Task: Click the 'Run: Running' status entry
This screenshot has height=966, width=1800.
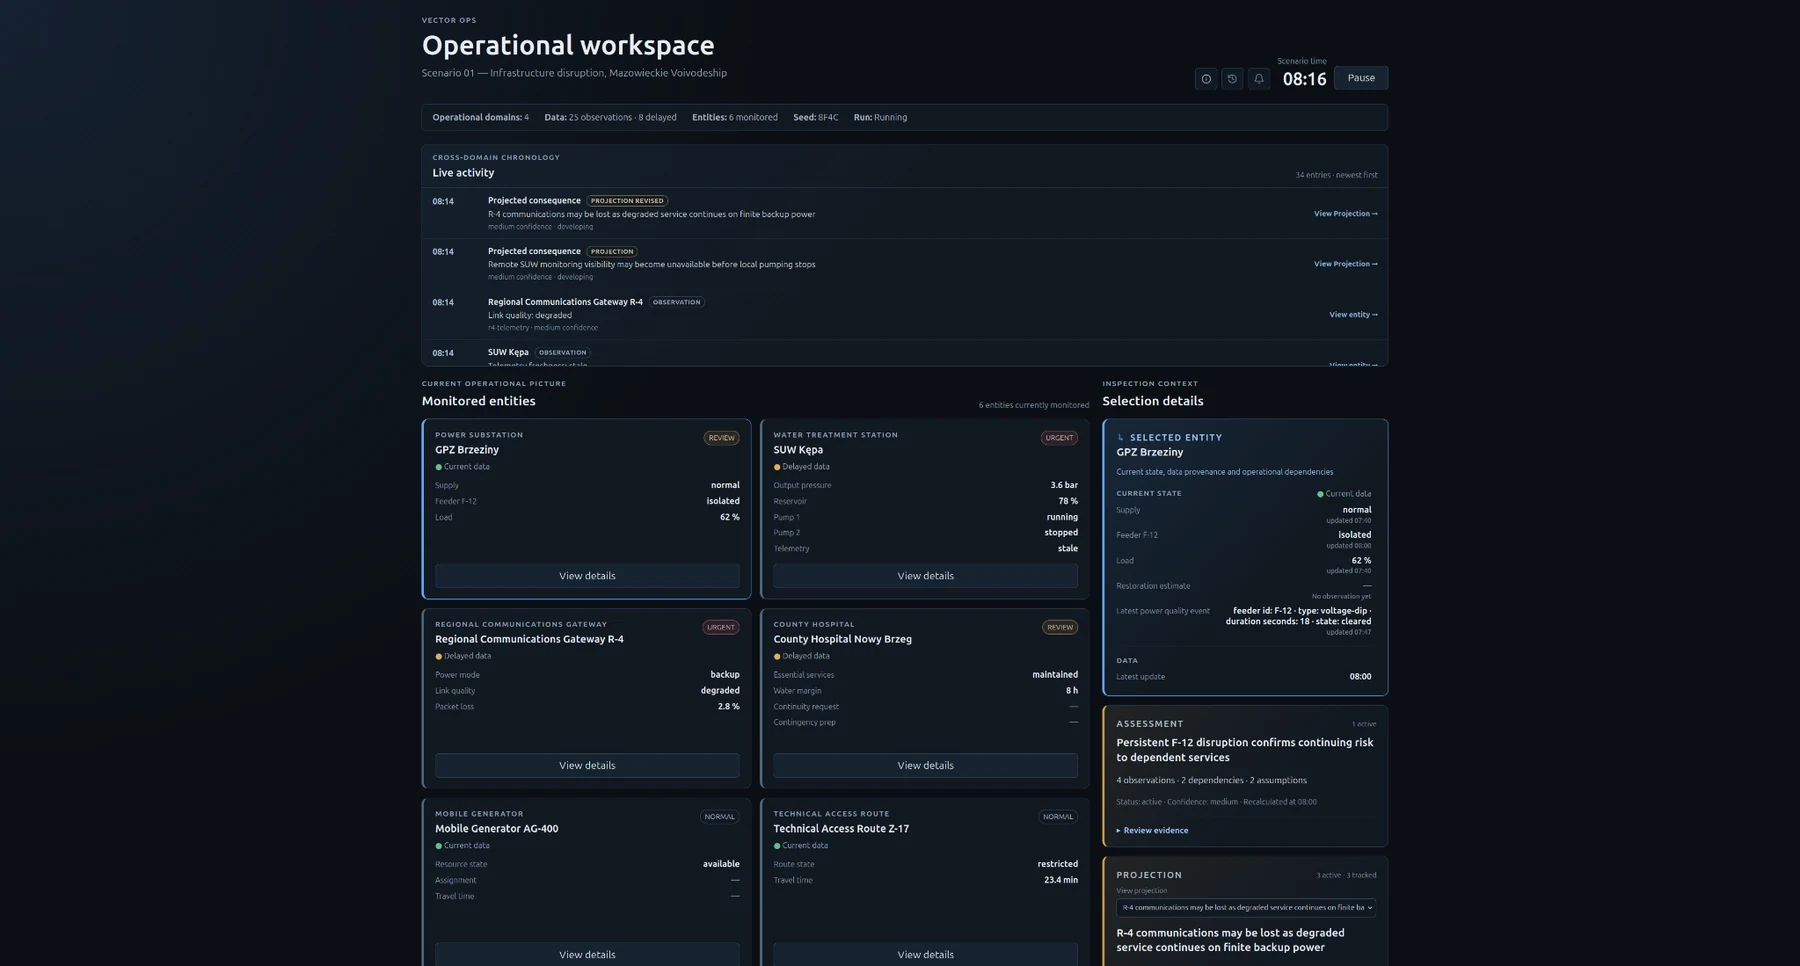Action: point(880,117)
